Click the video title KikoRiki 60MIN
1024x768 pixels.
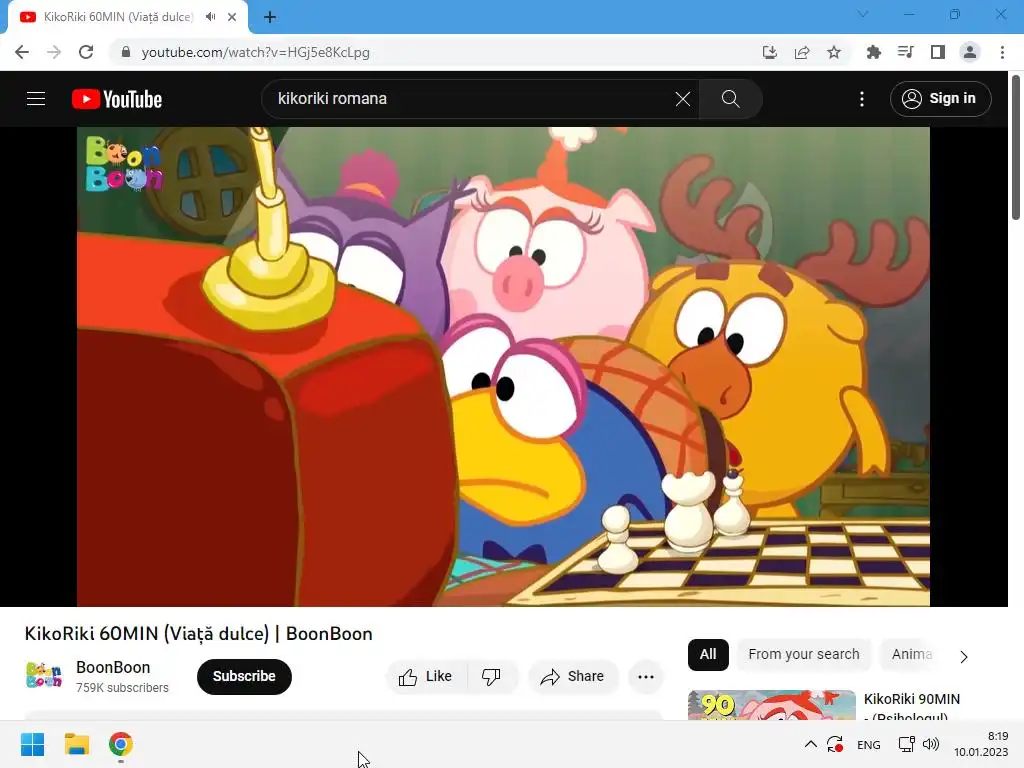click(x=199, y=633)
